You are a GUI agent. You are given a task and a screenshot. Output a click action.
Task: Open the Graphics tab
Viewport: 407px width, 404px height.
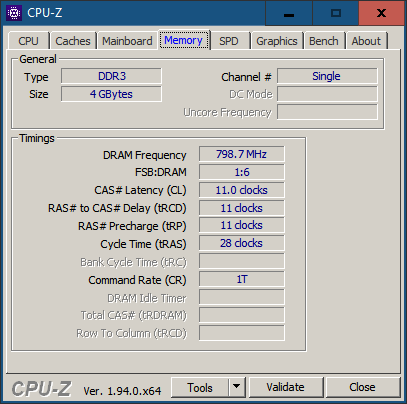277,41
